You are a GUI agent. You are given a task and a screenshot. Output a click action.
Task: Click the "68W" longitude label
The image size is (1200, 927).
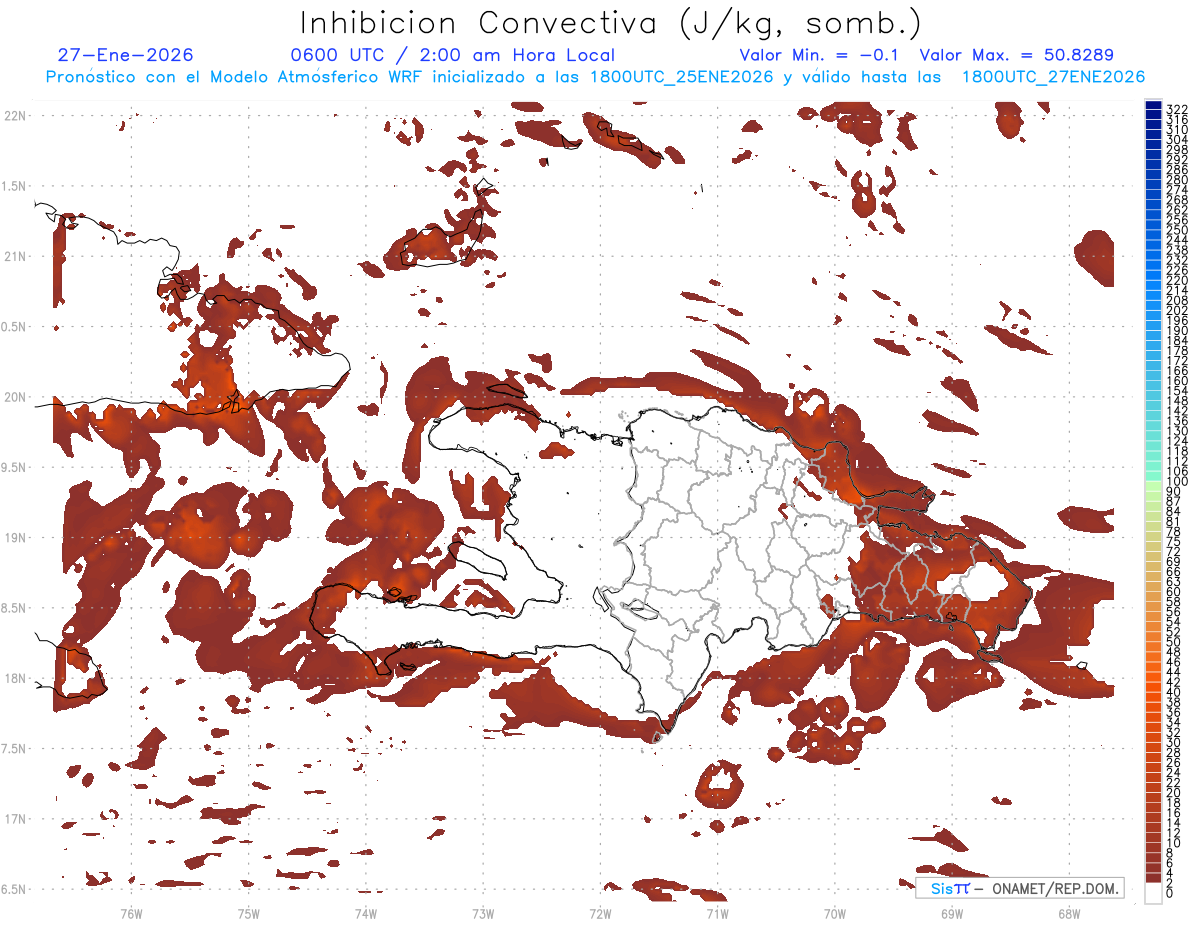pos(1068,913)
